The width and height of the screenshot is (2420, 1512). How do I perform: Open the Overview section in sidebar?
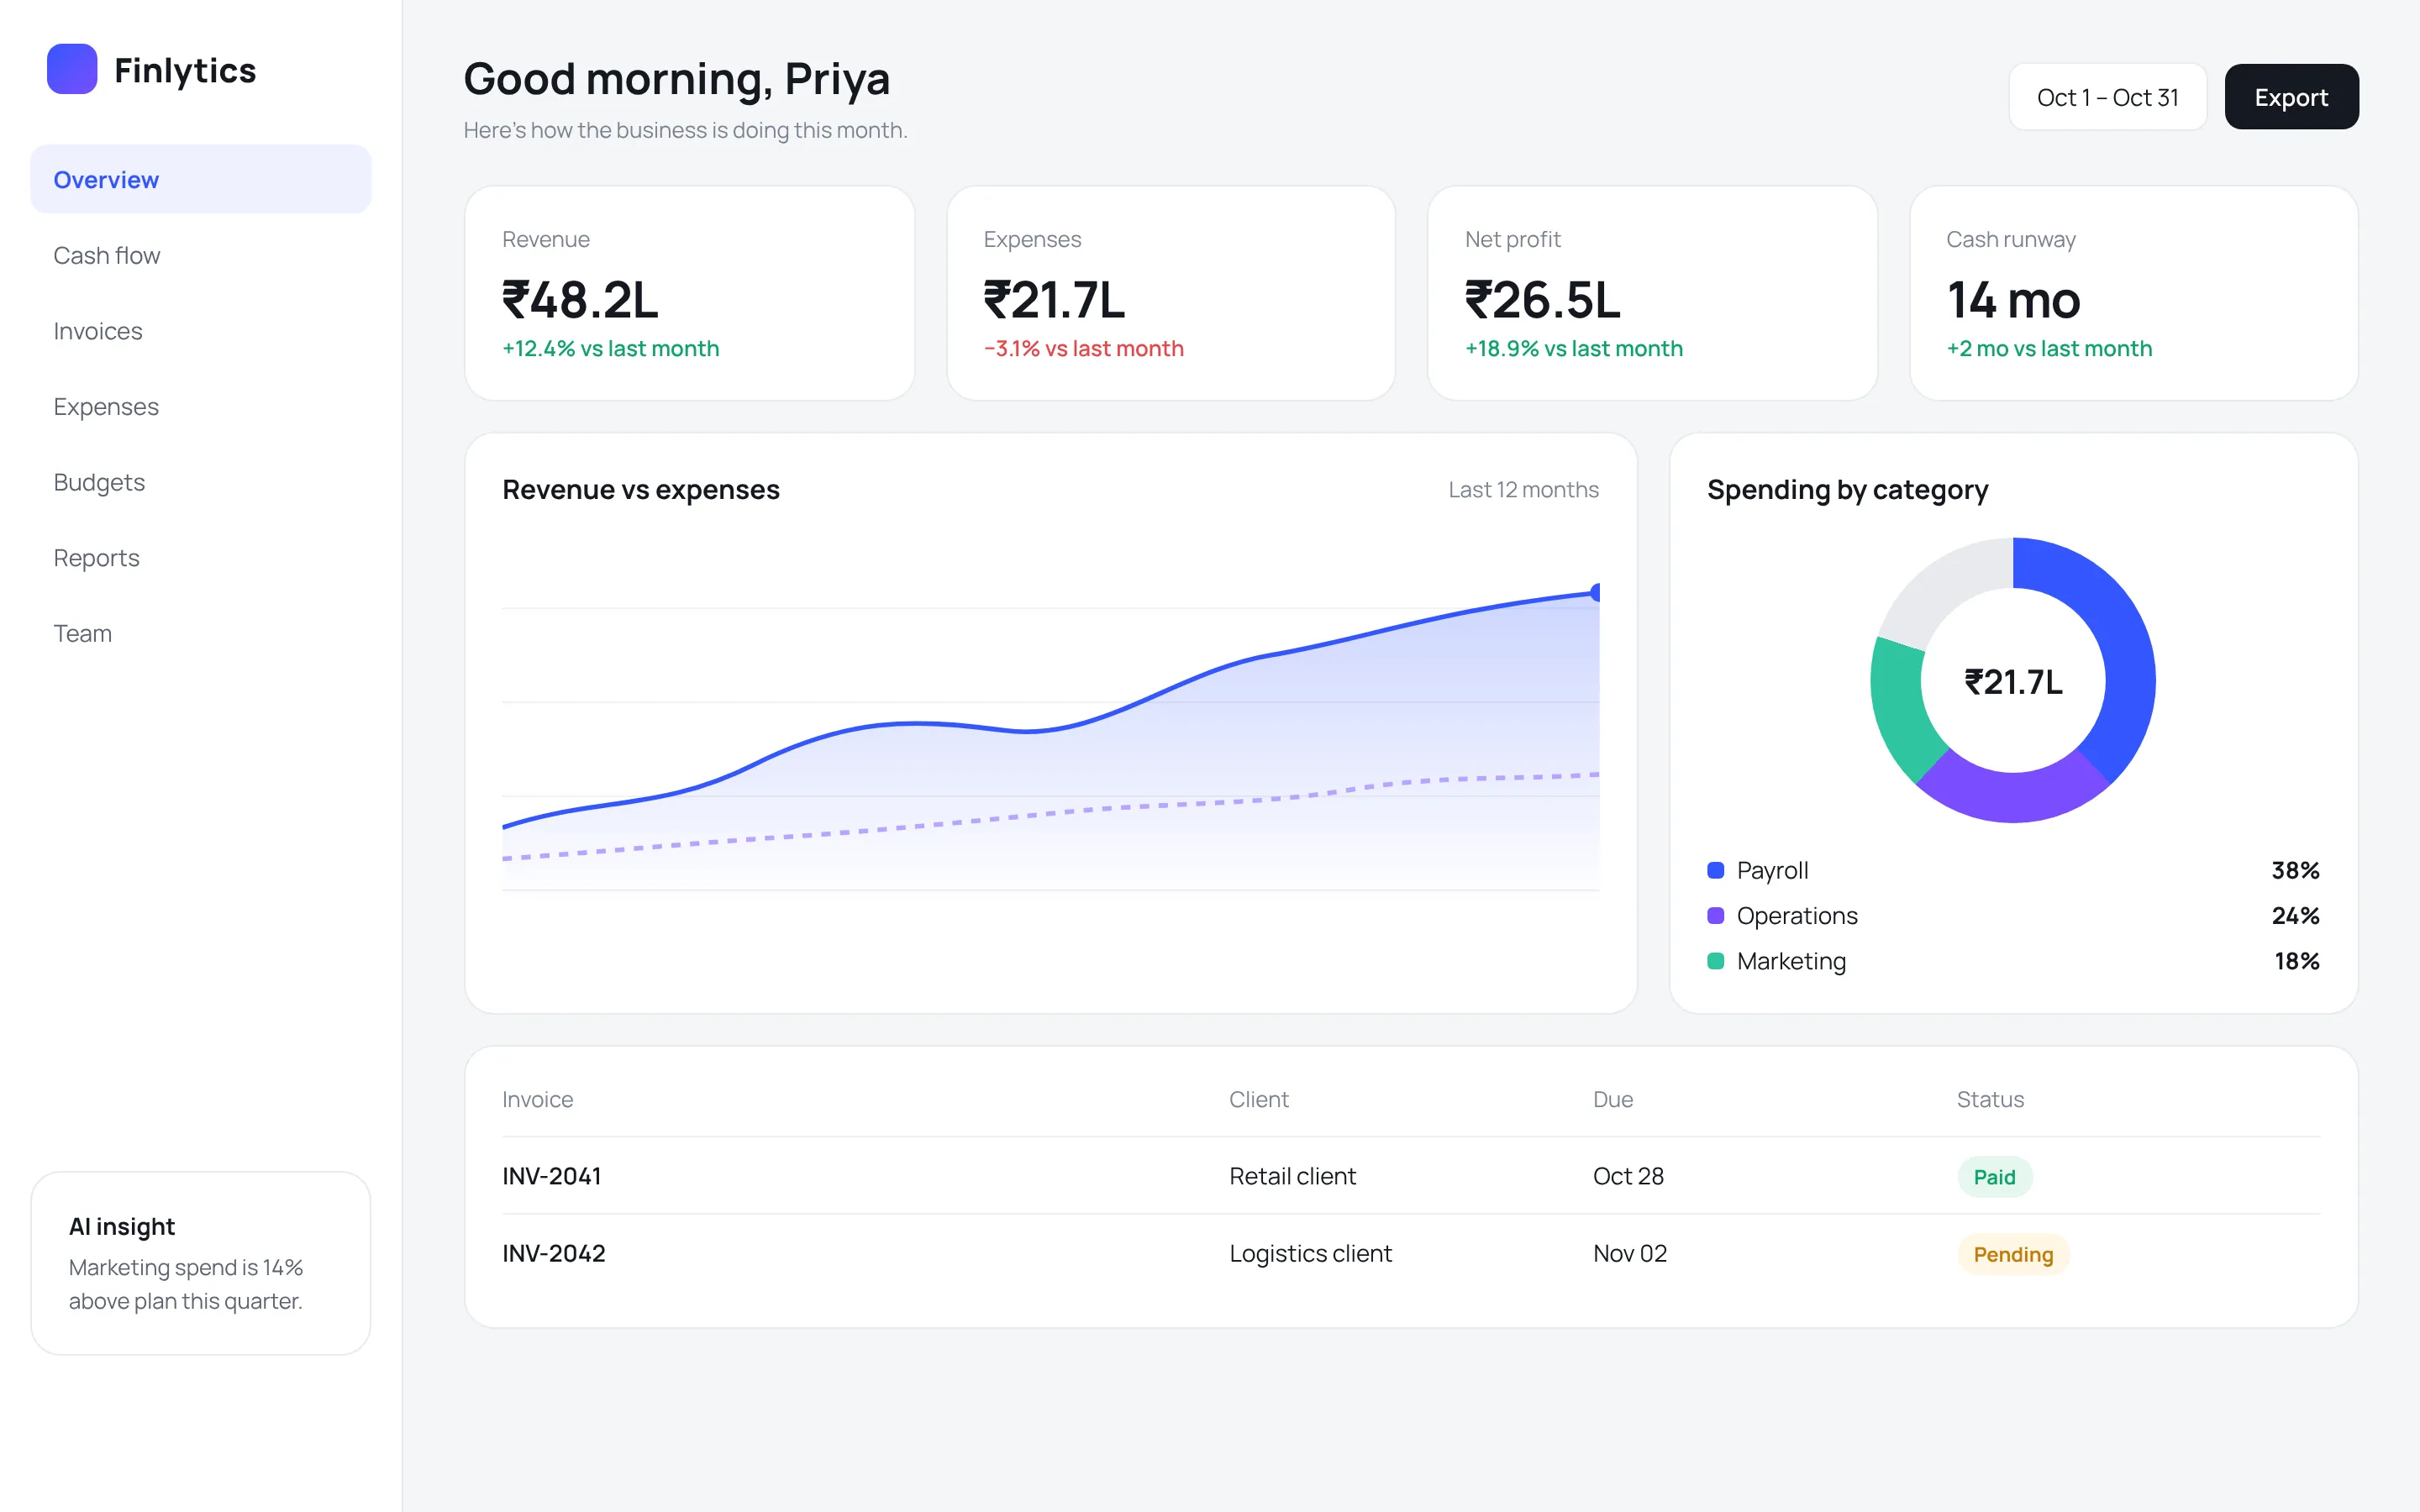(x=201, y=179)
